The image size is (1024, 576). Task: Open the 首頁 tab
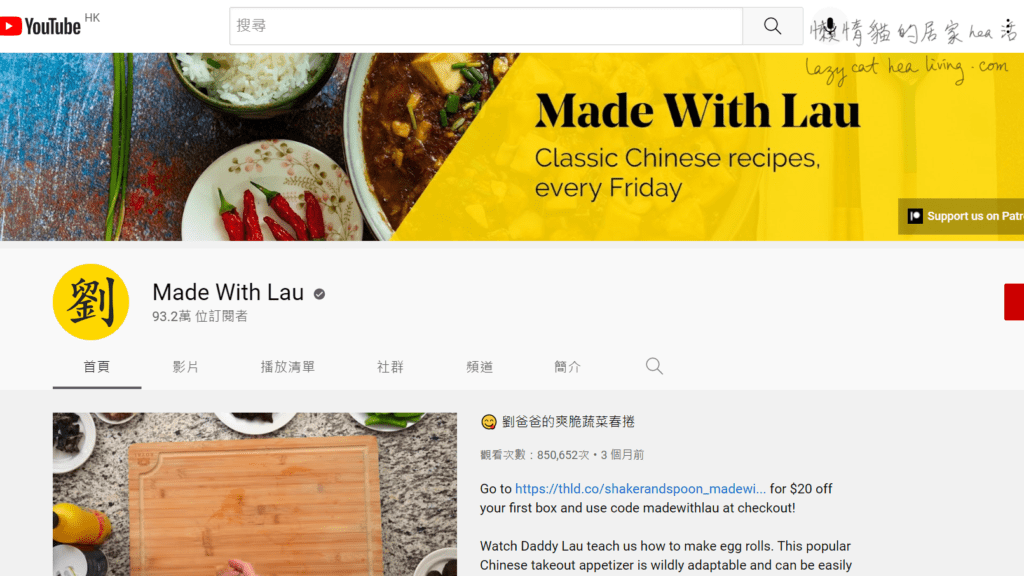tap(97, 367)
